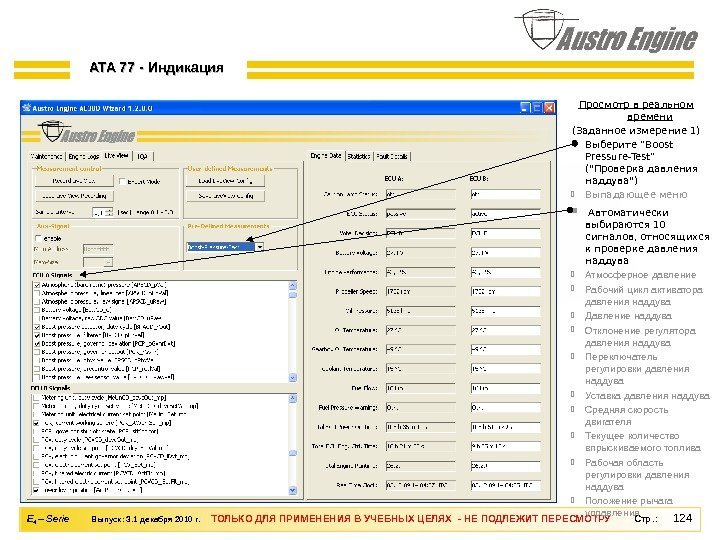Minimize the Austro Engine Wizard window

(x=525, y=108)
